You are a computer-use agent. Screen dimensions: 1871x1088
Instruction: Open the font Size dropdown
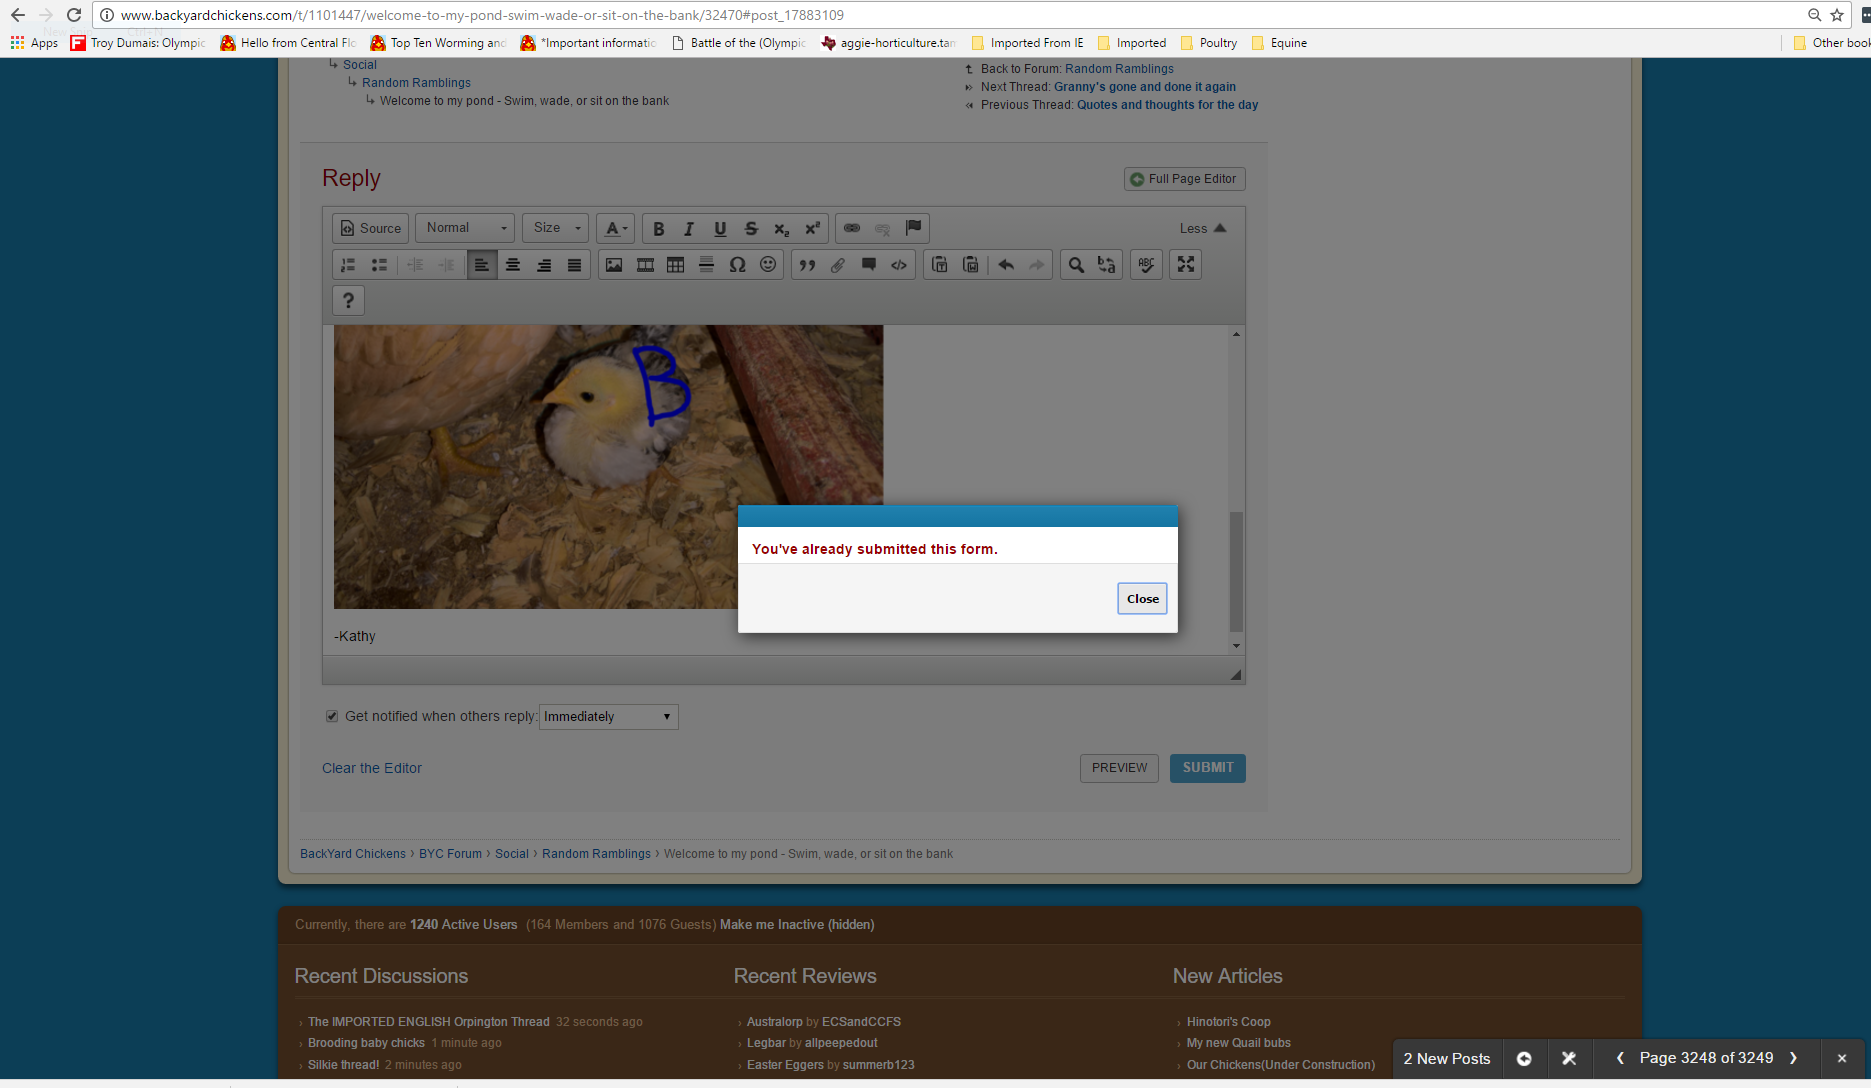click(556, 229)
